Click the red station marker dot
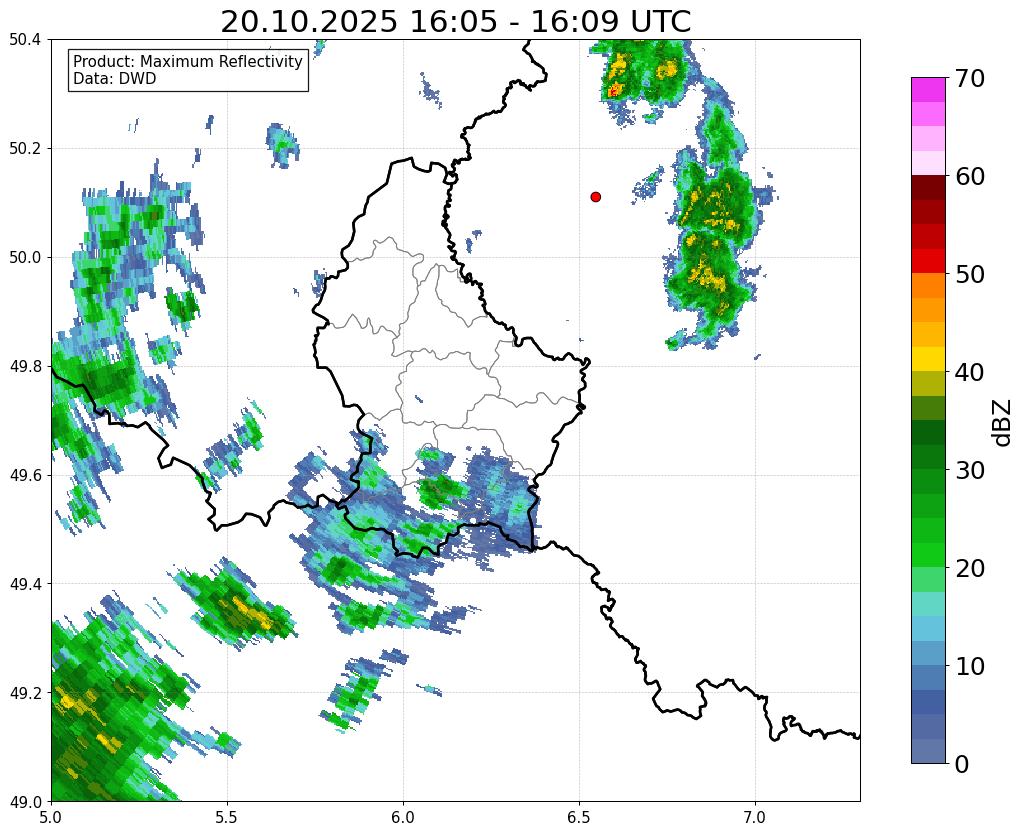 click(595, 197)
